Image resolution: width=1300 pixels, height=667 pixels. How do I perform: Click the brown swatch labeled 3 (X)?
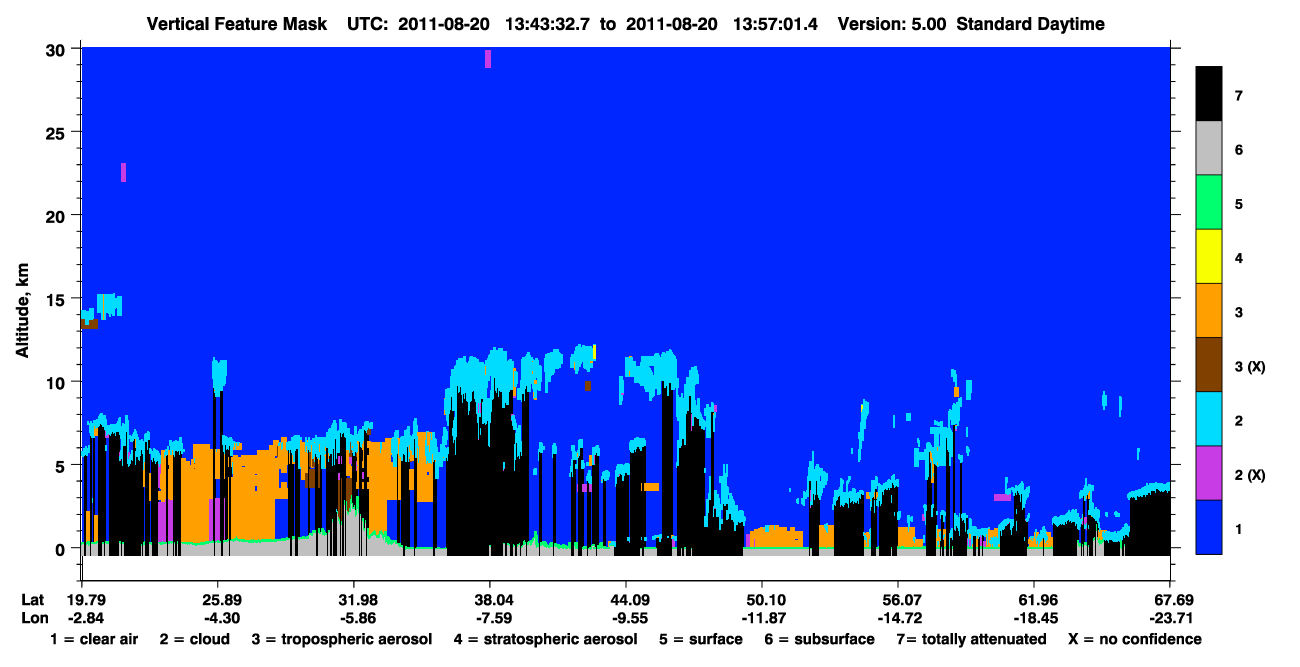point(1209,365)
